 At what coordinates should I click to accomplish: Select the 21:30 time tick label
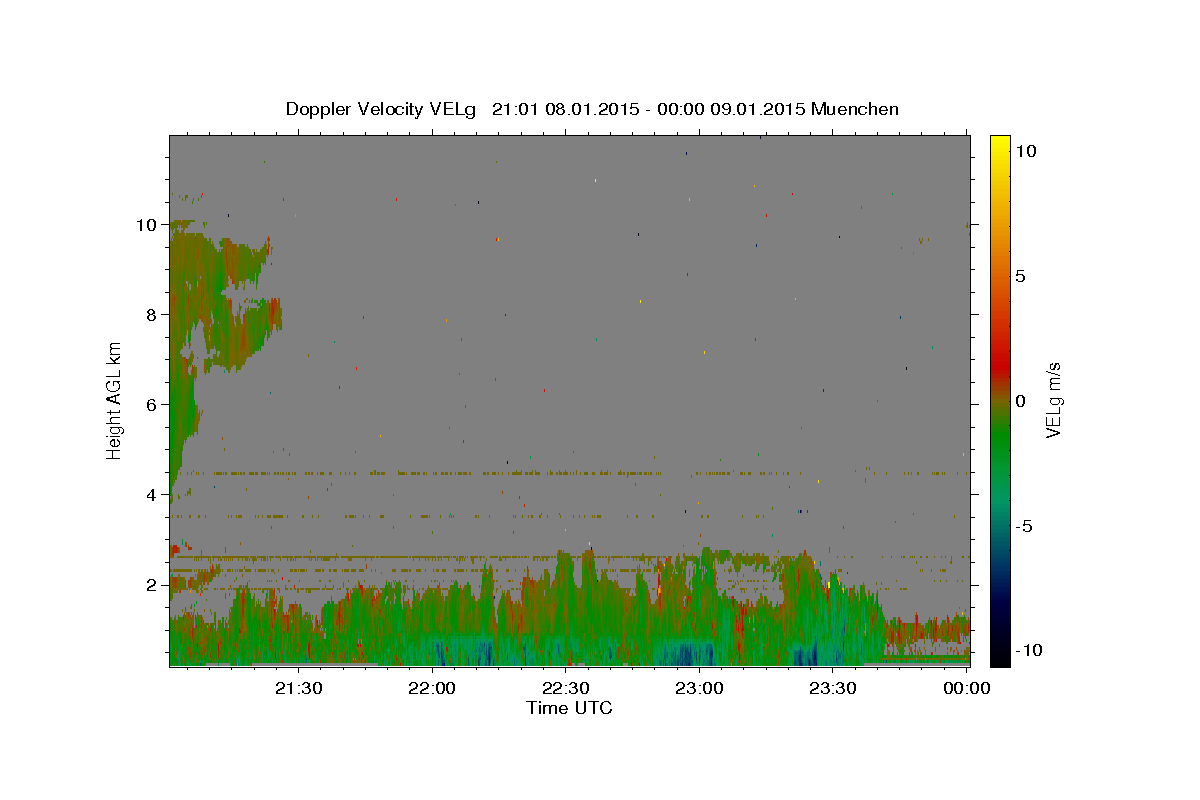[299, 688]
